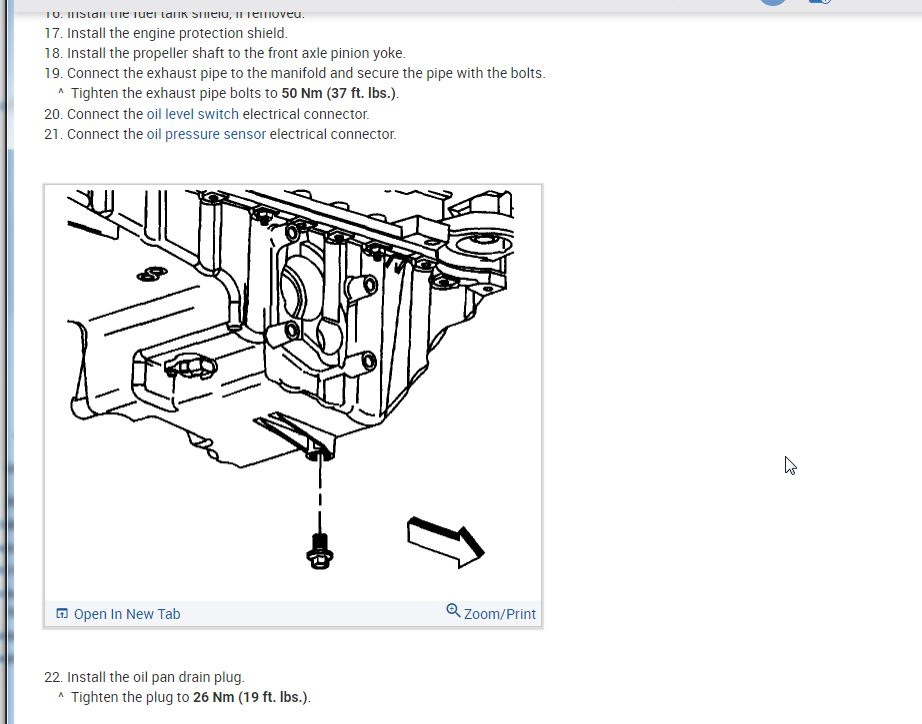Click the bold 50 Nm (37 ft. lbs.) value
The height and width of the screenshot is (724, 922).
point(339,94)
